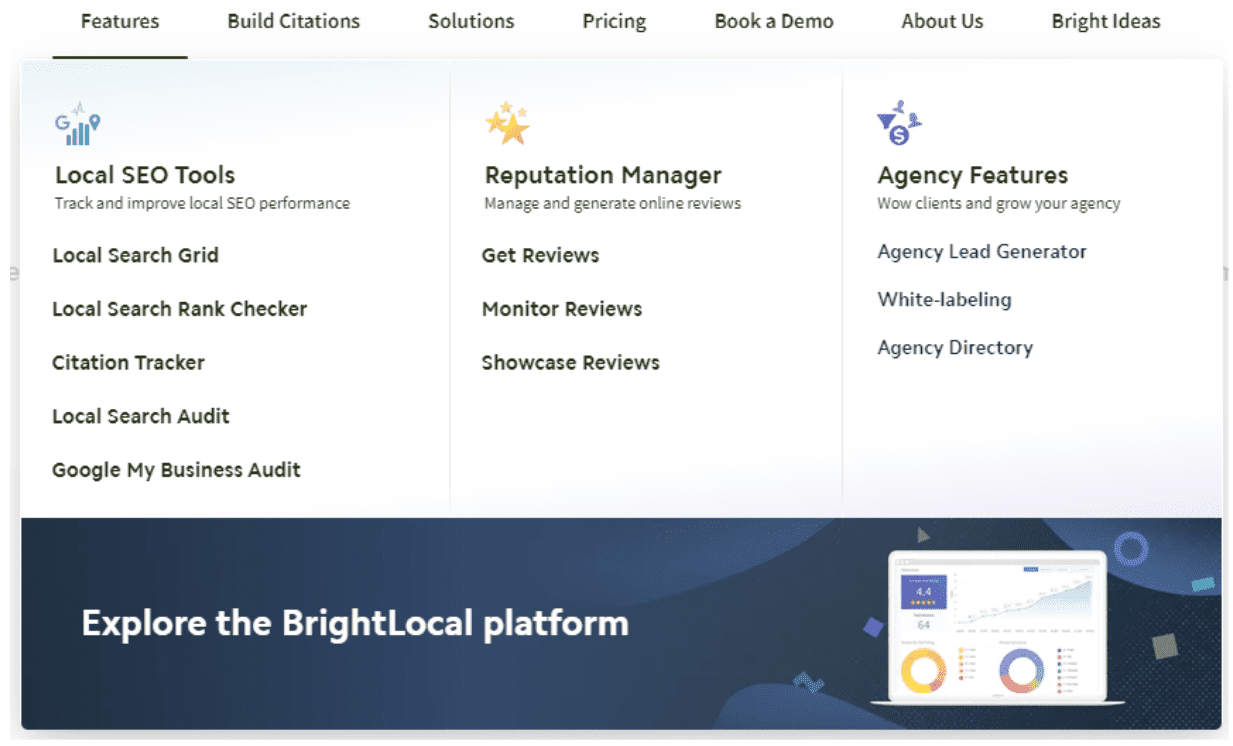Click 'Manage and generate online reviews' text
Image resolution: width=1233 pixels, height=746 pixels.
tap(613, 204)
